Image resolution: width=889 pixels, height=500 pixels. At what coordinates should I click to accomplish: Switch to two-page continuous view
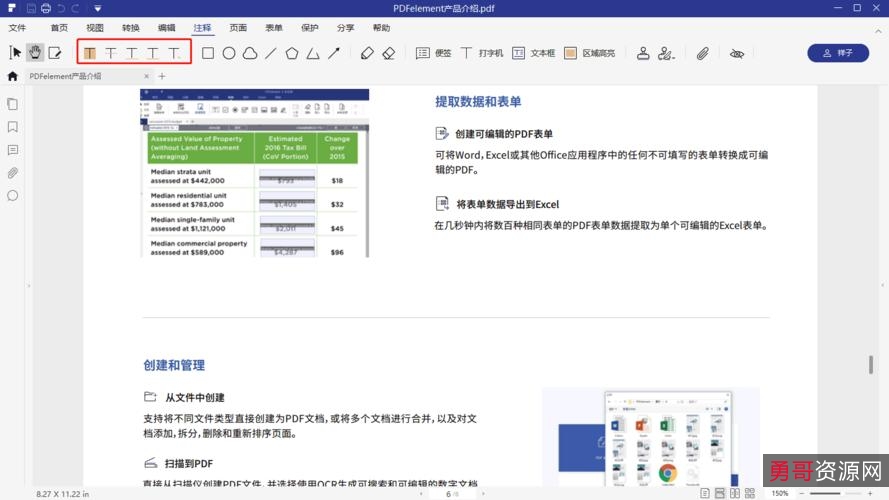click(750, 493)
